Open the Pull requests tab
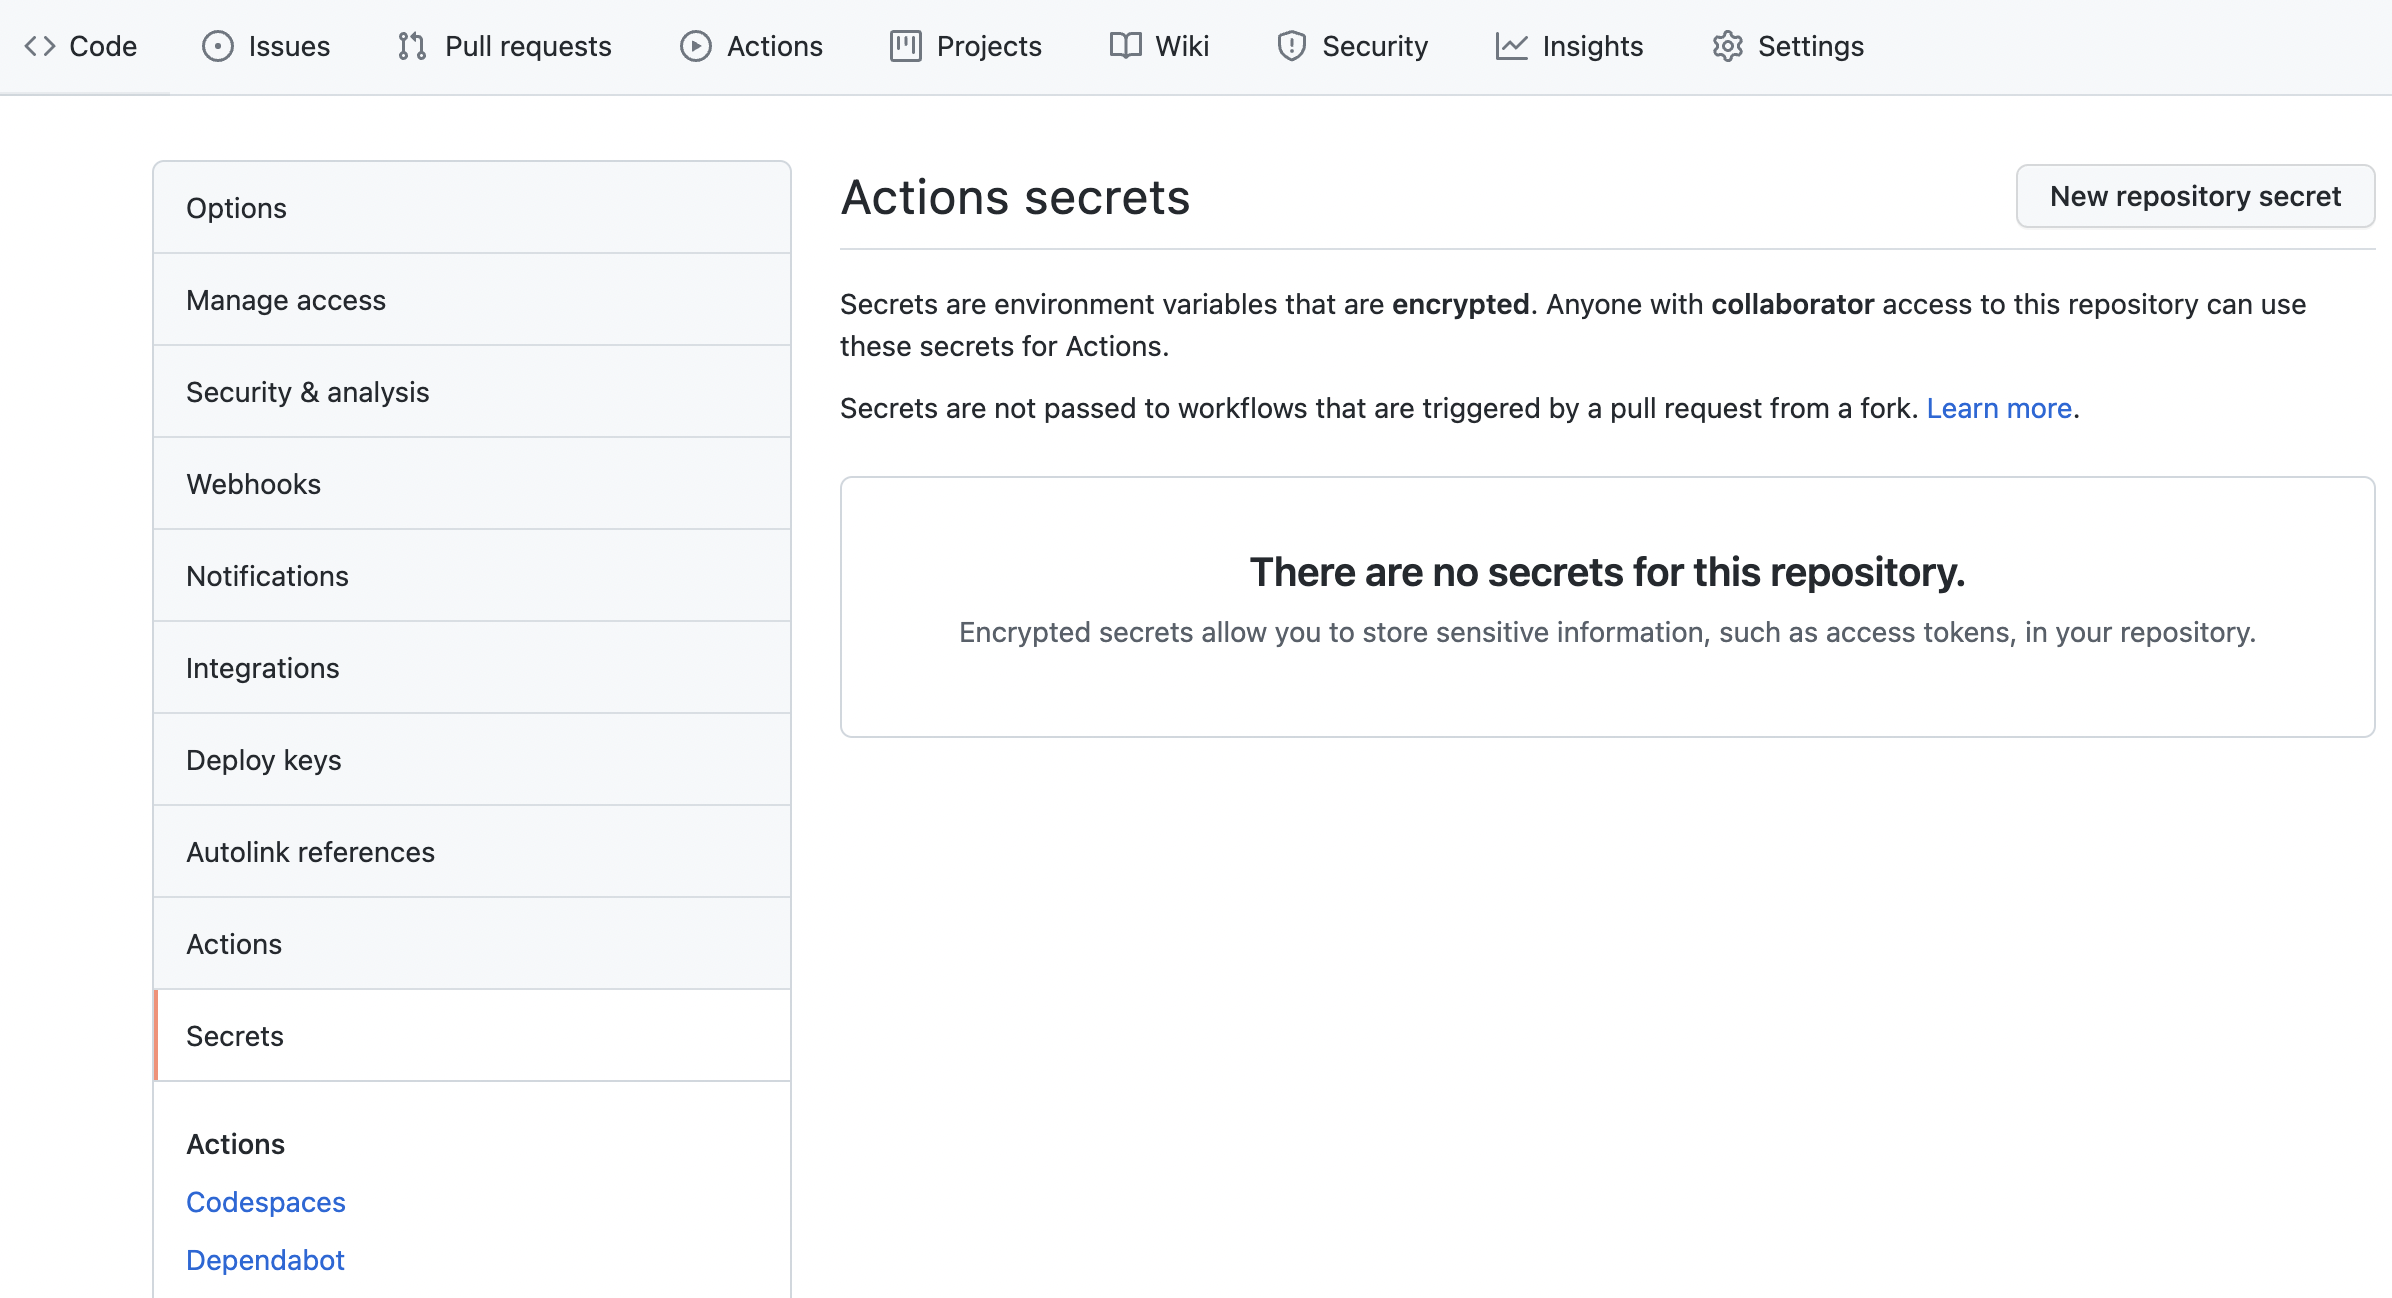This screenshot has width=2392, height=1298. 527,46
